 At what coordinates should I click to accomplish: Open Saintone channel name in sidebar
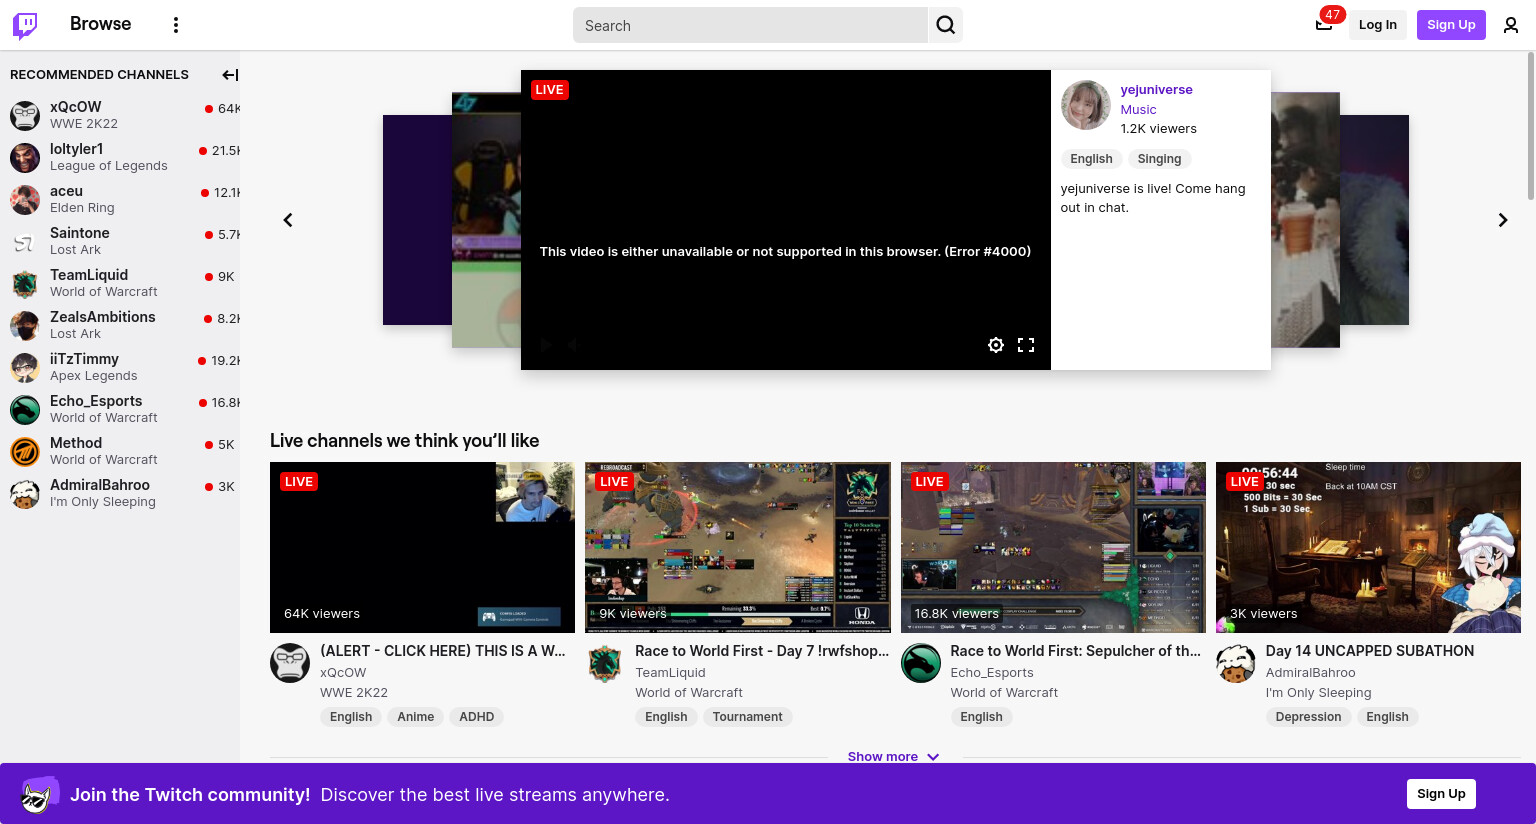(x=80, y=233)
